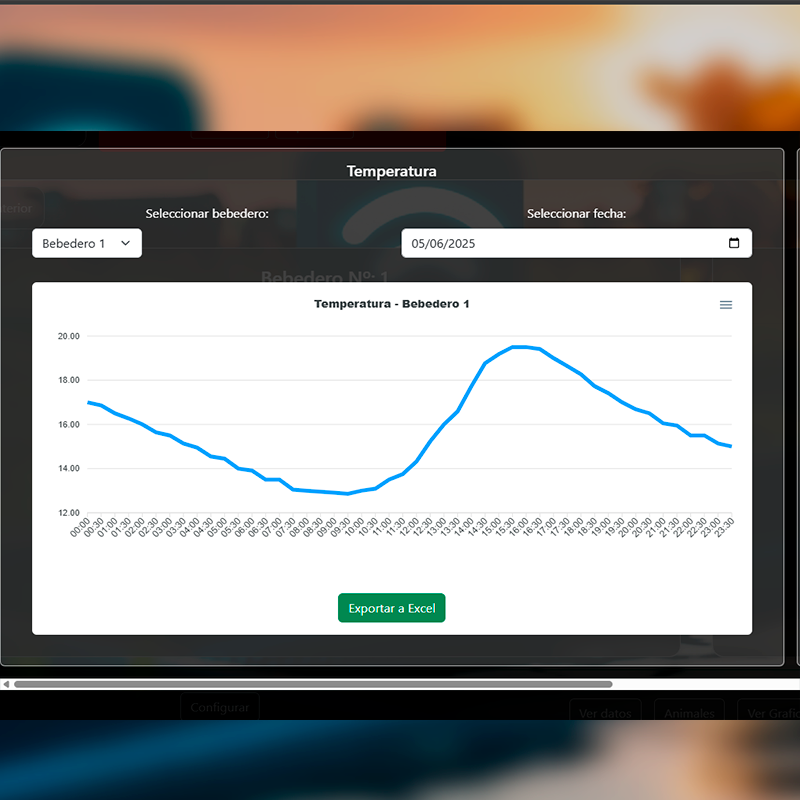
Task: Click the Ver datos button
Action: [x=607, y=713]
